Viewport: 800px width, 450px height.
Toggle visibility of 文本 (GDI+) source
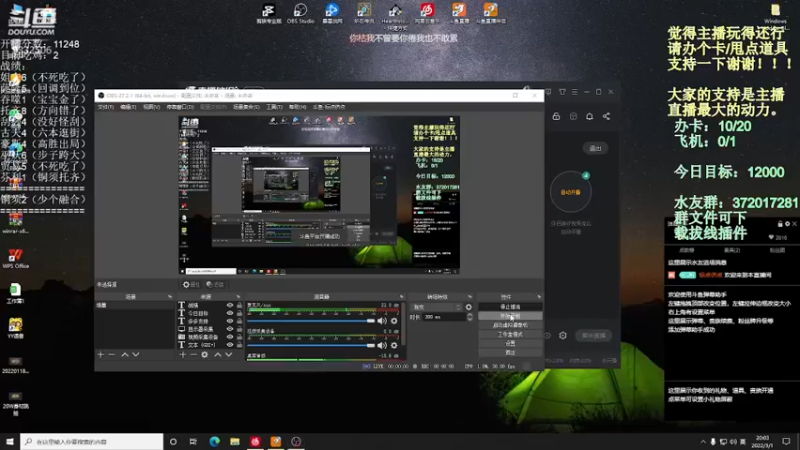pos(230,345)
